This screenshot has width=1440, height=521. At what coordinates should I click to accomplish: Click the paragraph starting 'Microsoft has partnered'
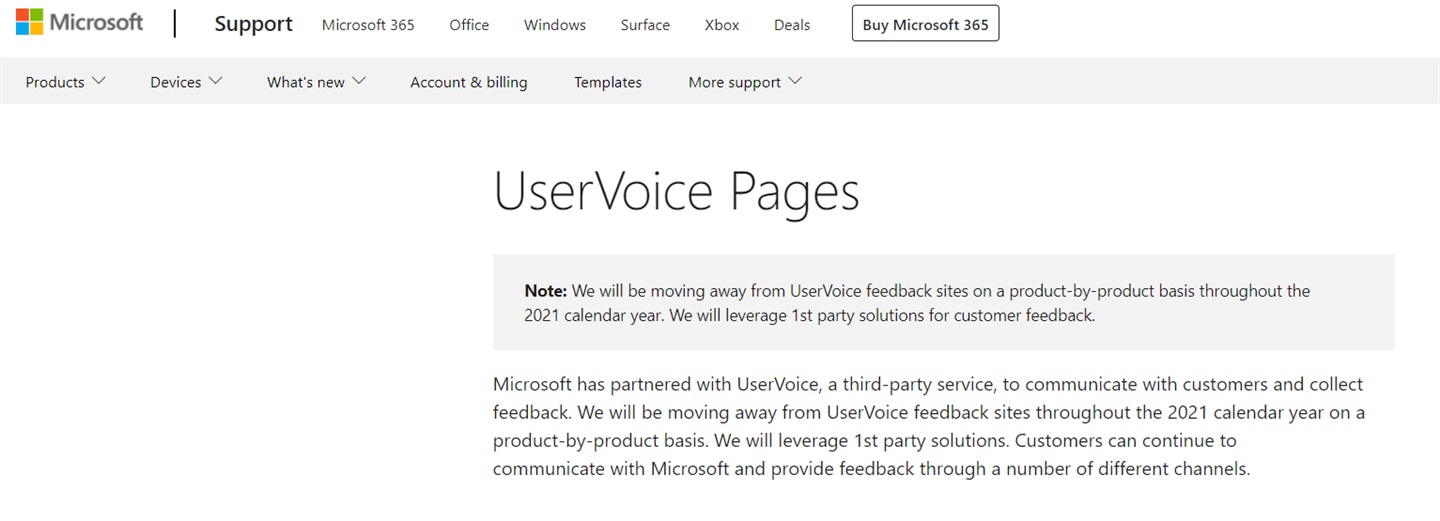[927, 426]
